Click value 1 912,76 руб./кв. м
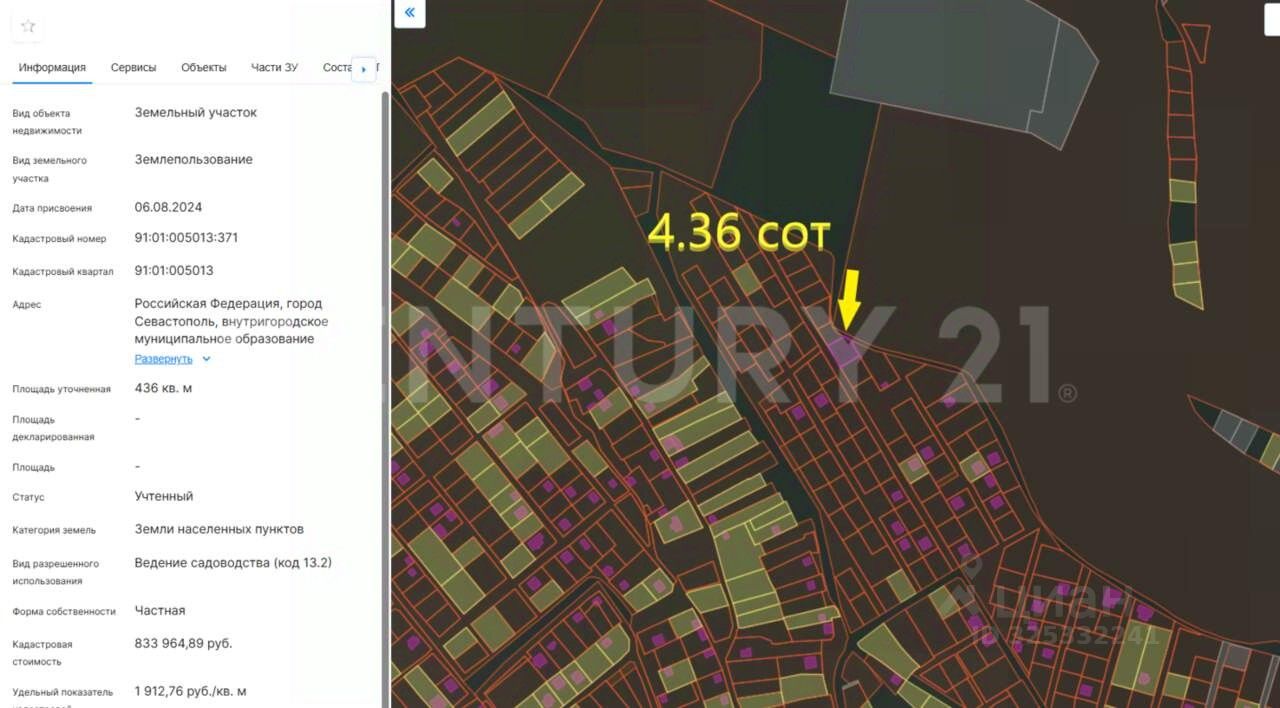This screenshot has width=1280, height=708. point(190,691)
